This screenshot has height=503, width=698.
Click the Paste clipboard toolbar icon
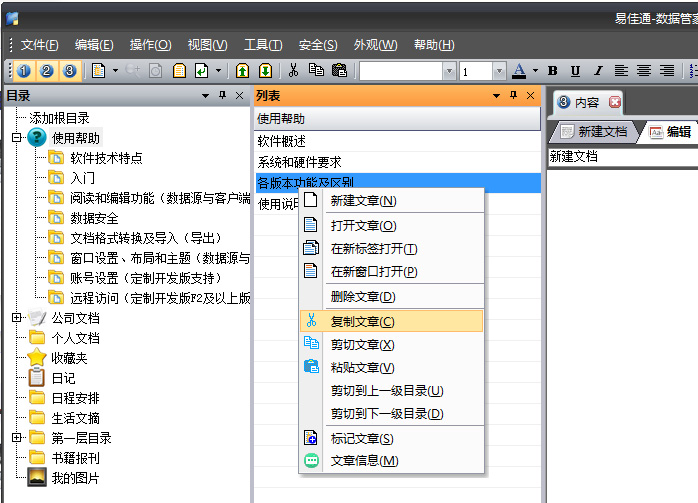[339, 71]
